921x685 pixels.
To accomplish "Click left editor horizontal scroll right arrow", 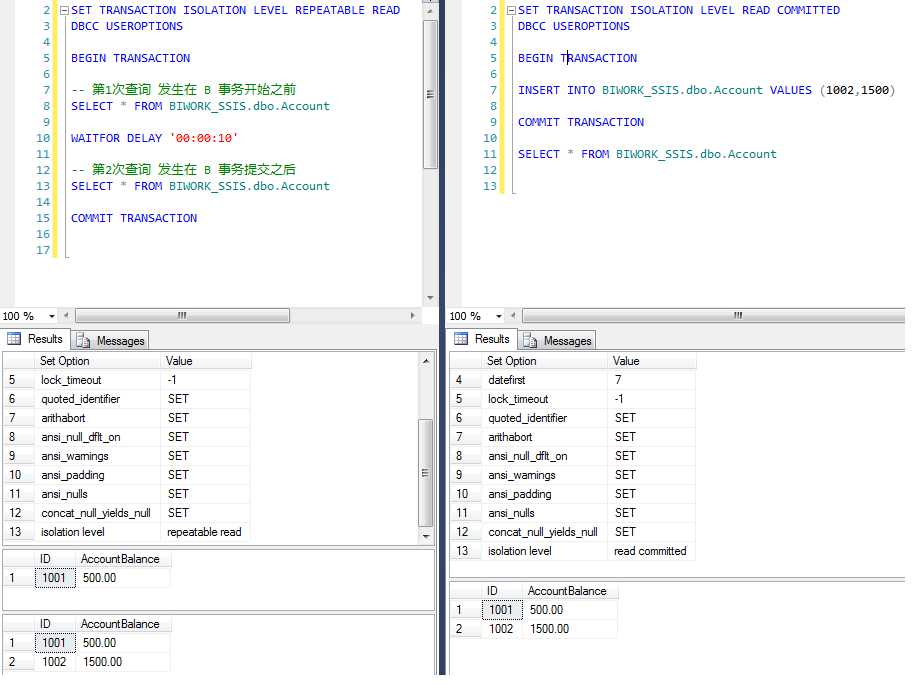I will coord(415,316).
